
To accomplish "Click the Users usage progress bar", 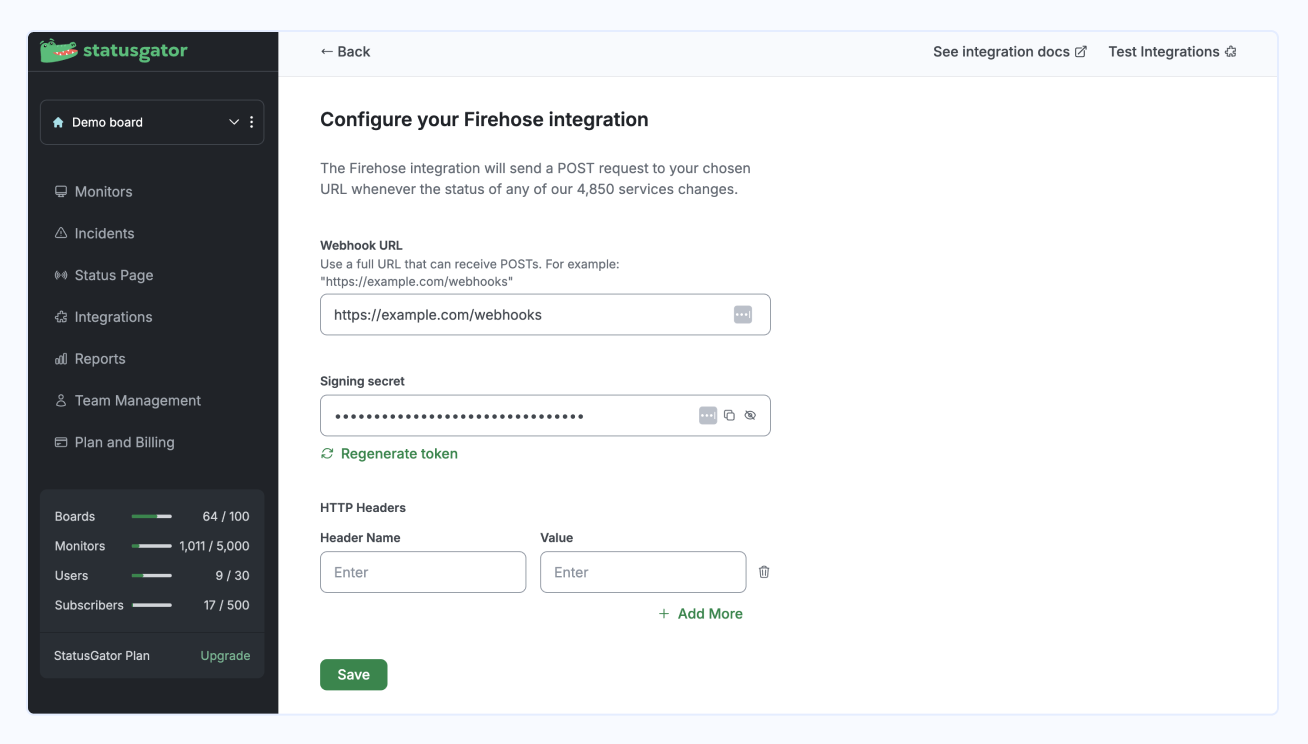I will pos(152,575).
